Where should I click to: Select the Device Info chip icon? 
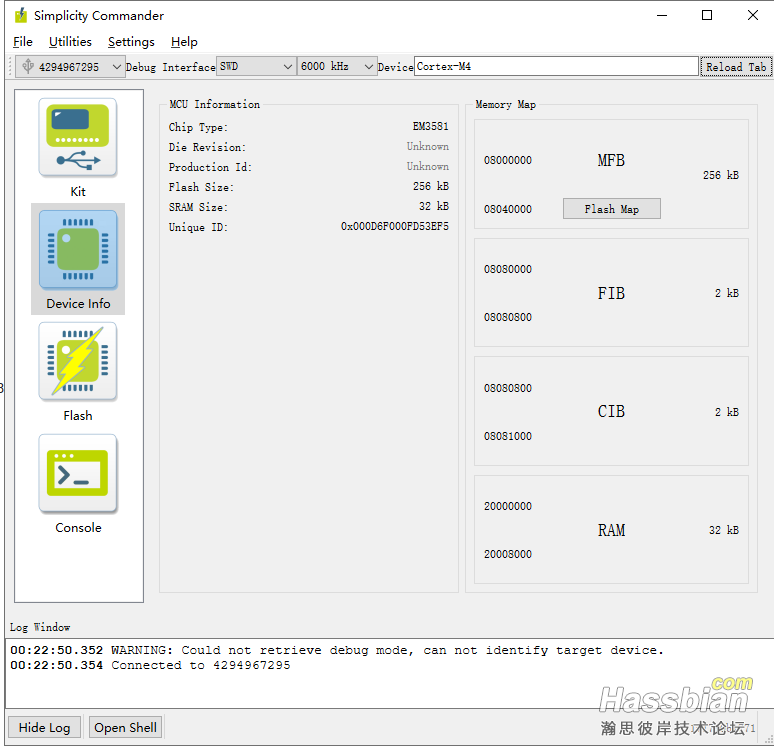click(x=78, y=250)
